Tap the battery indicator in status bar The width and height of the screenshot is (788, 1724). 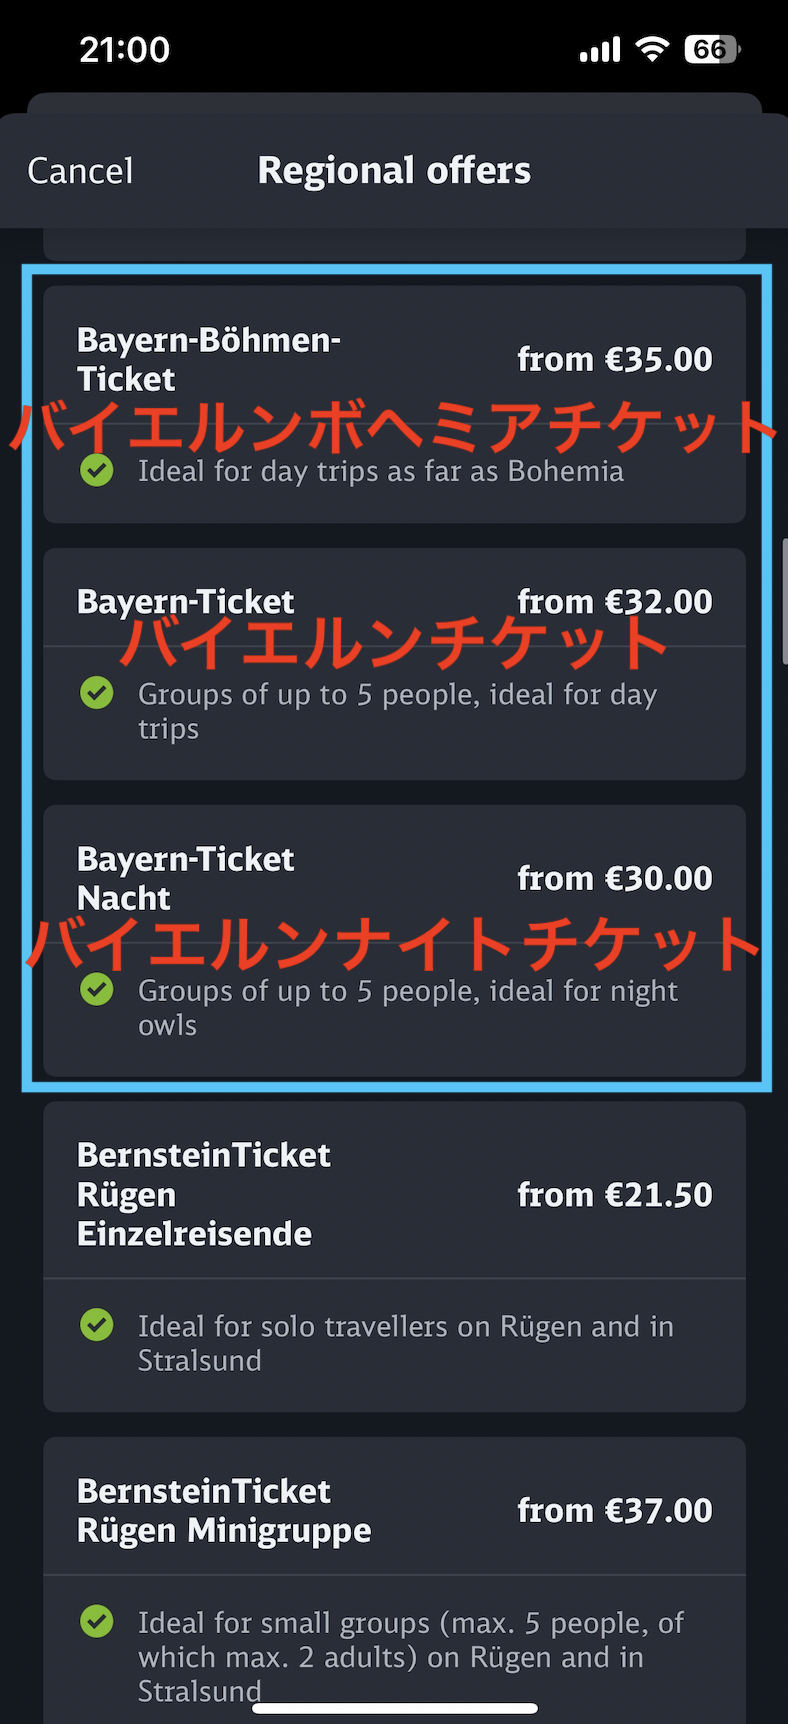pos(712,49)
